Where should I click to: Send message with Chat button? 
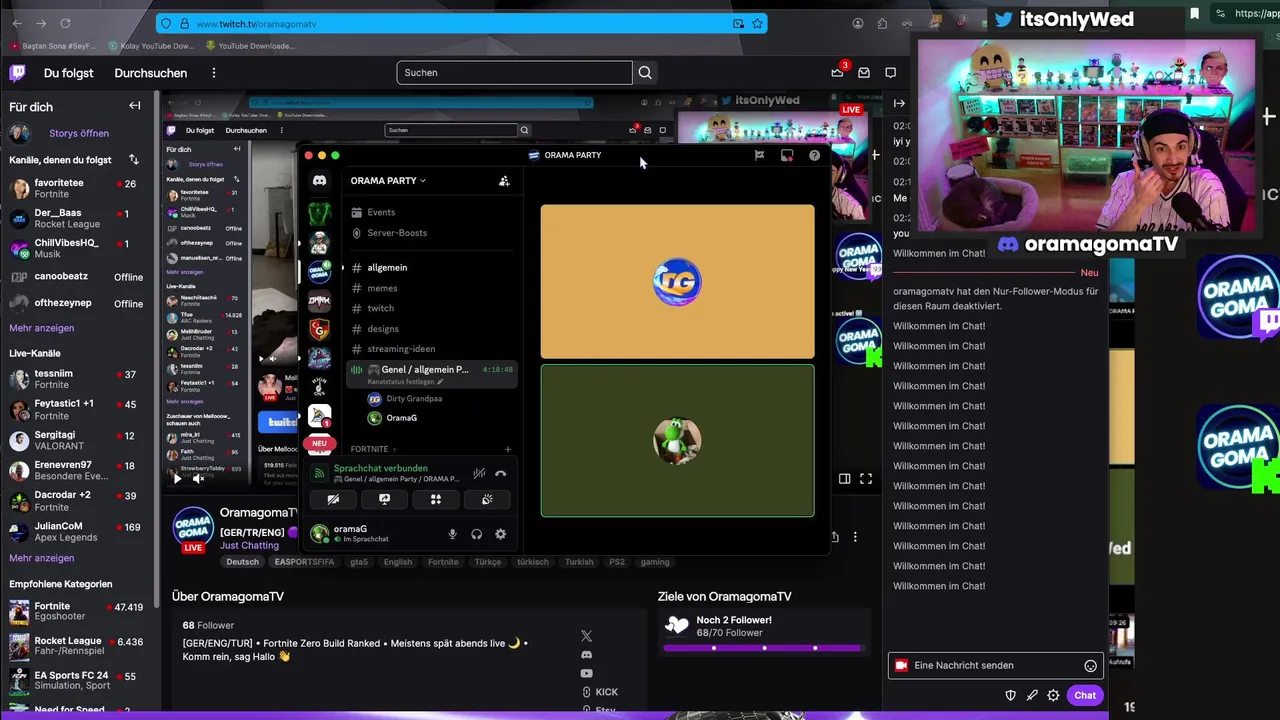coord(1085,696)
